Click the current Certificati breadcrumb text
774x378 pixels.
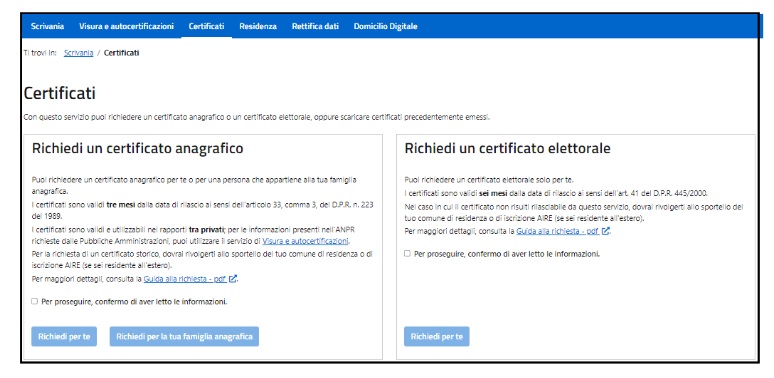[121, 53]
